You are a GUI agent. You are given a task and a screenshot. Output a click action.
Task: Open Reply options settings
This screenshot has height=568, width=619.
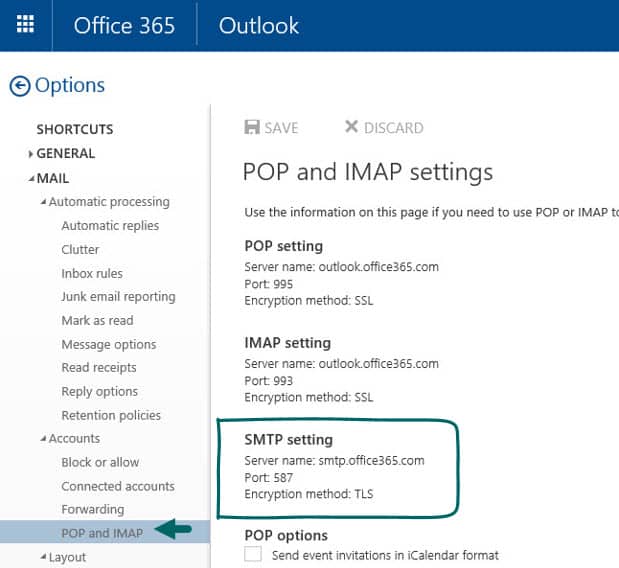(99, 392)
